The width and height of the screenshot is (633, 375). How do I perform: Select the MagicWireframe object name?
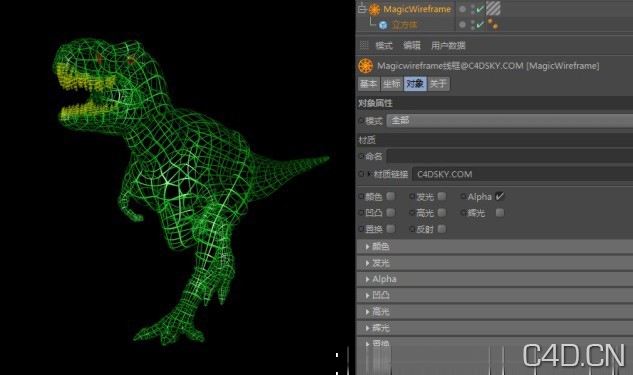417,9
